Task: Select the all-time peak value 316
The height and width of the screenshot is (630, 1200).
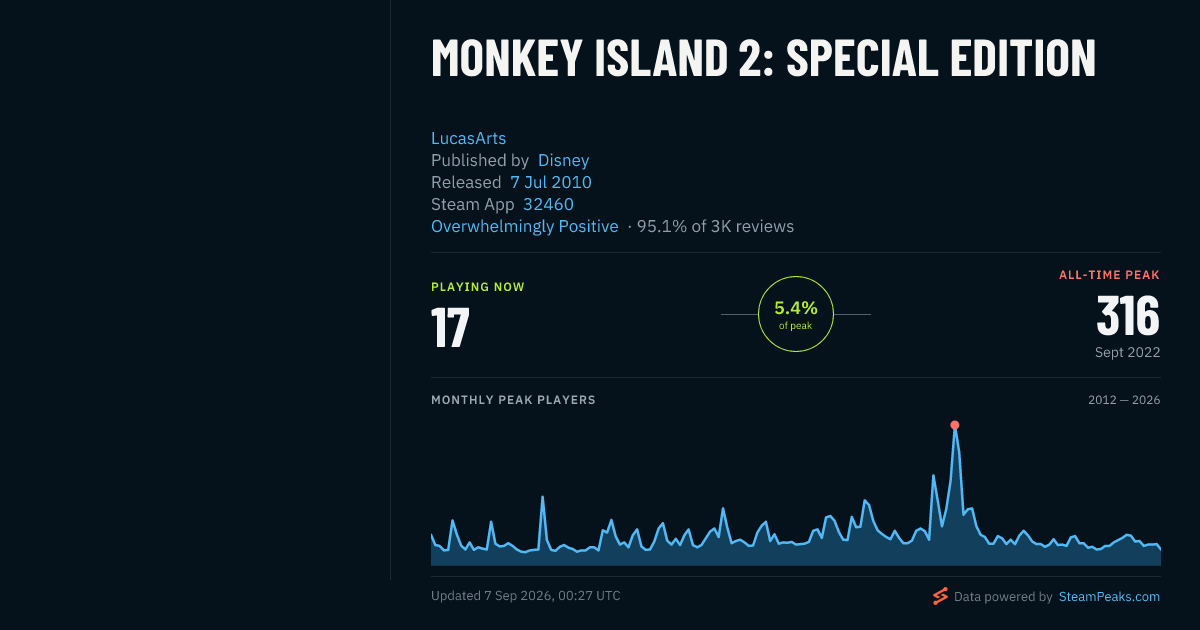Action: [1128, 316]
